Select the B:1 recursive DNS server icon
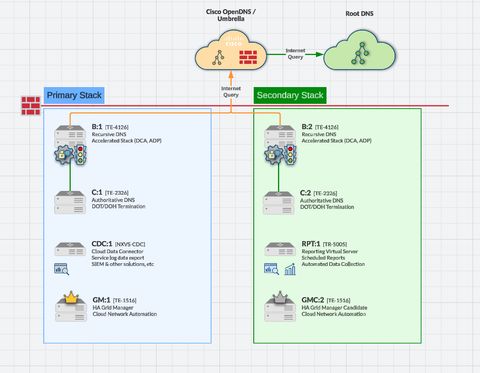The width and height of the screenshot is (480, 373). coord(70,135)
